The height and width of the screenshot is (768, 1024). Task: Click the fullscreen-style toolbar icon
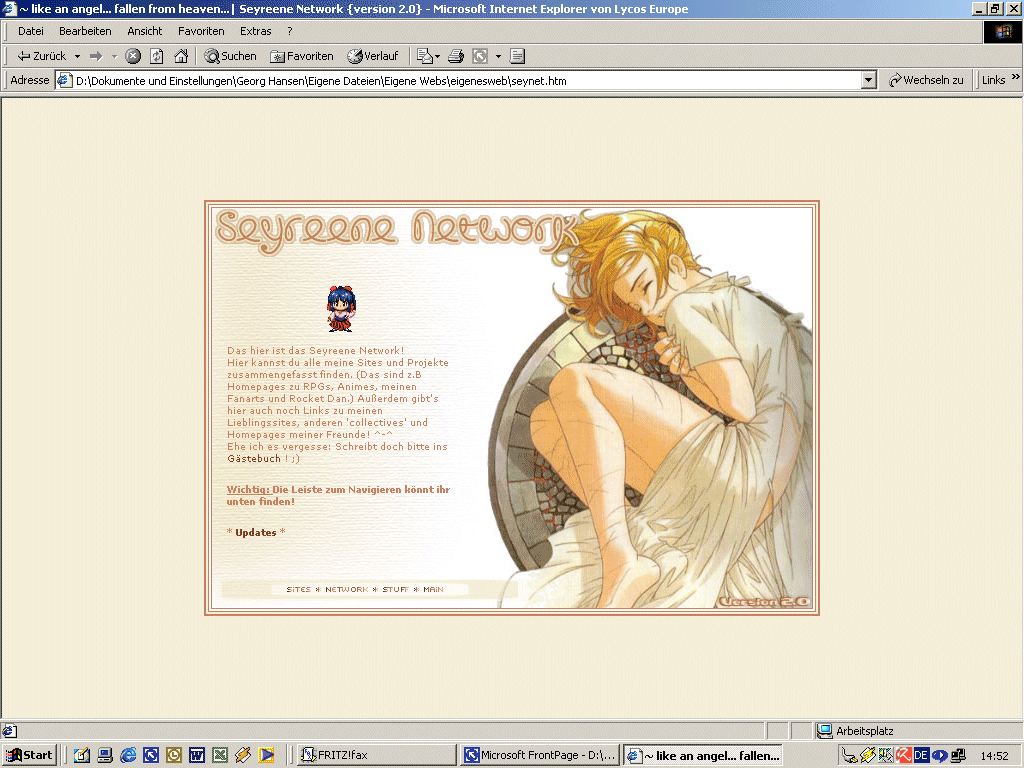coord(480,56)
